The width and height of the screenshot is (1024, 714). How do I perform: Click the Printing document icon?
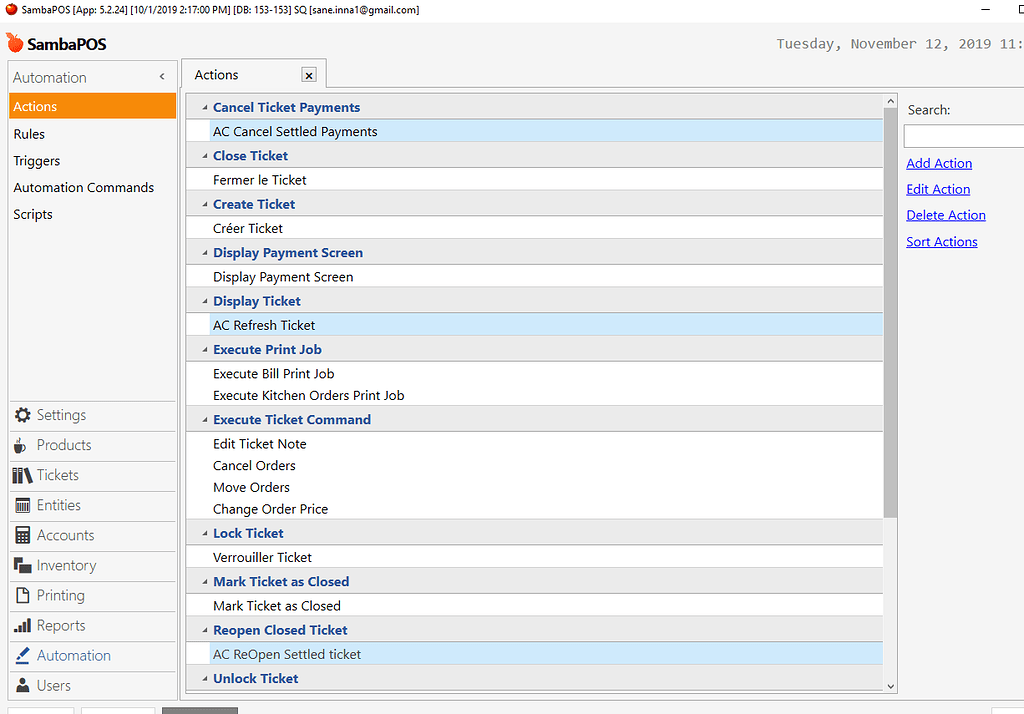[22, 595]
